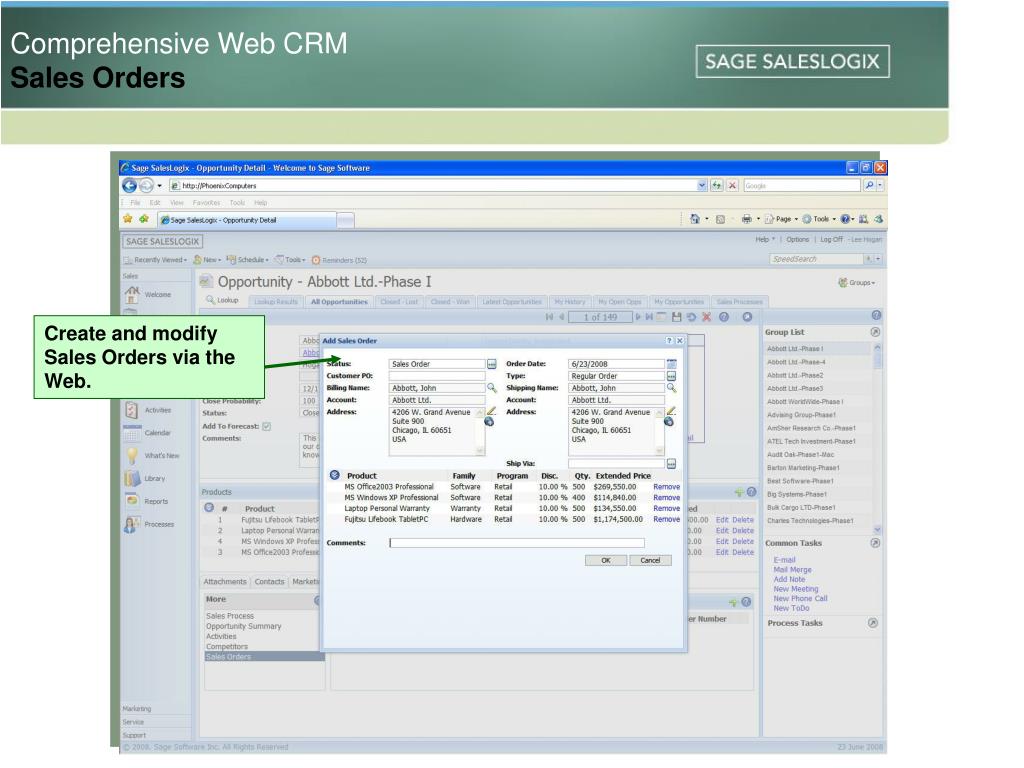Click the browser address bar

pyautogui.click(x=432, y=185)
